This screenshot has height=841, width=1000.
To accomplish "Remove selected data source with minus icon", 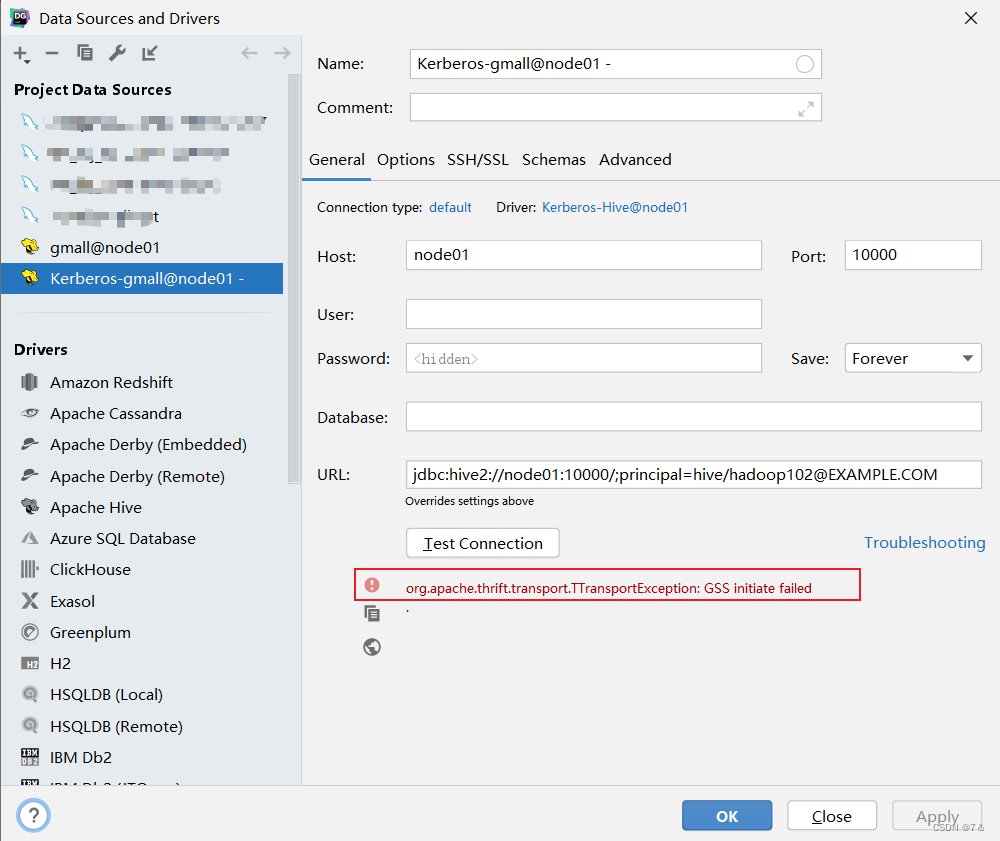I will 52,54.
